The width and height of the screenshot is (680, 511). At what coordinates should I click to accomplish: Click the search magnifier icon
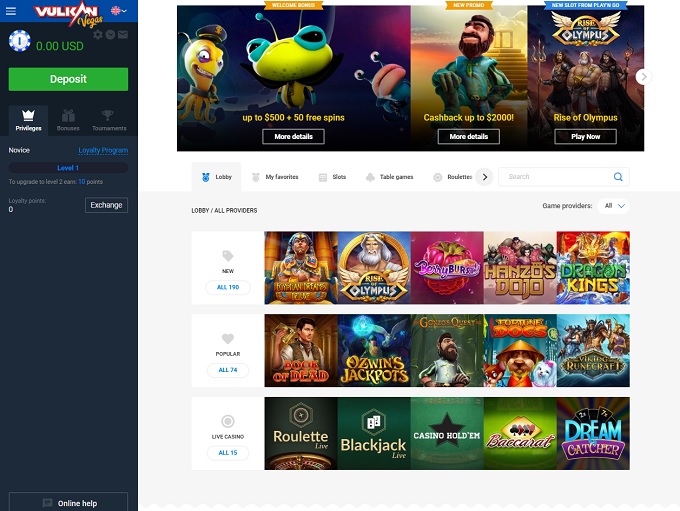pos(619,177)
